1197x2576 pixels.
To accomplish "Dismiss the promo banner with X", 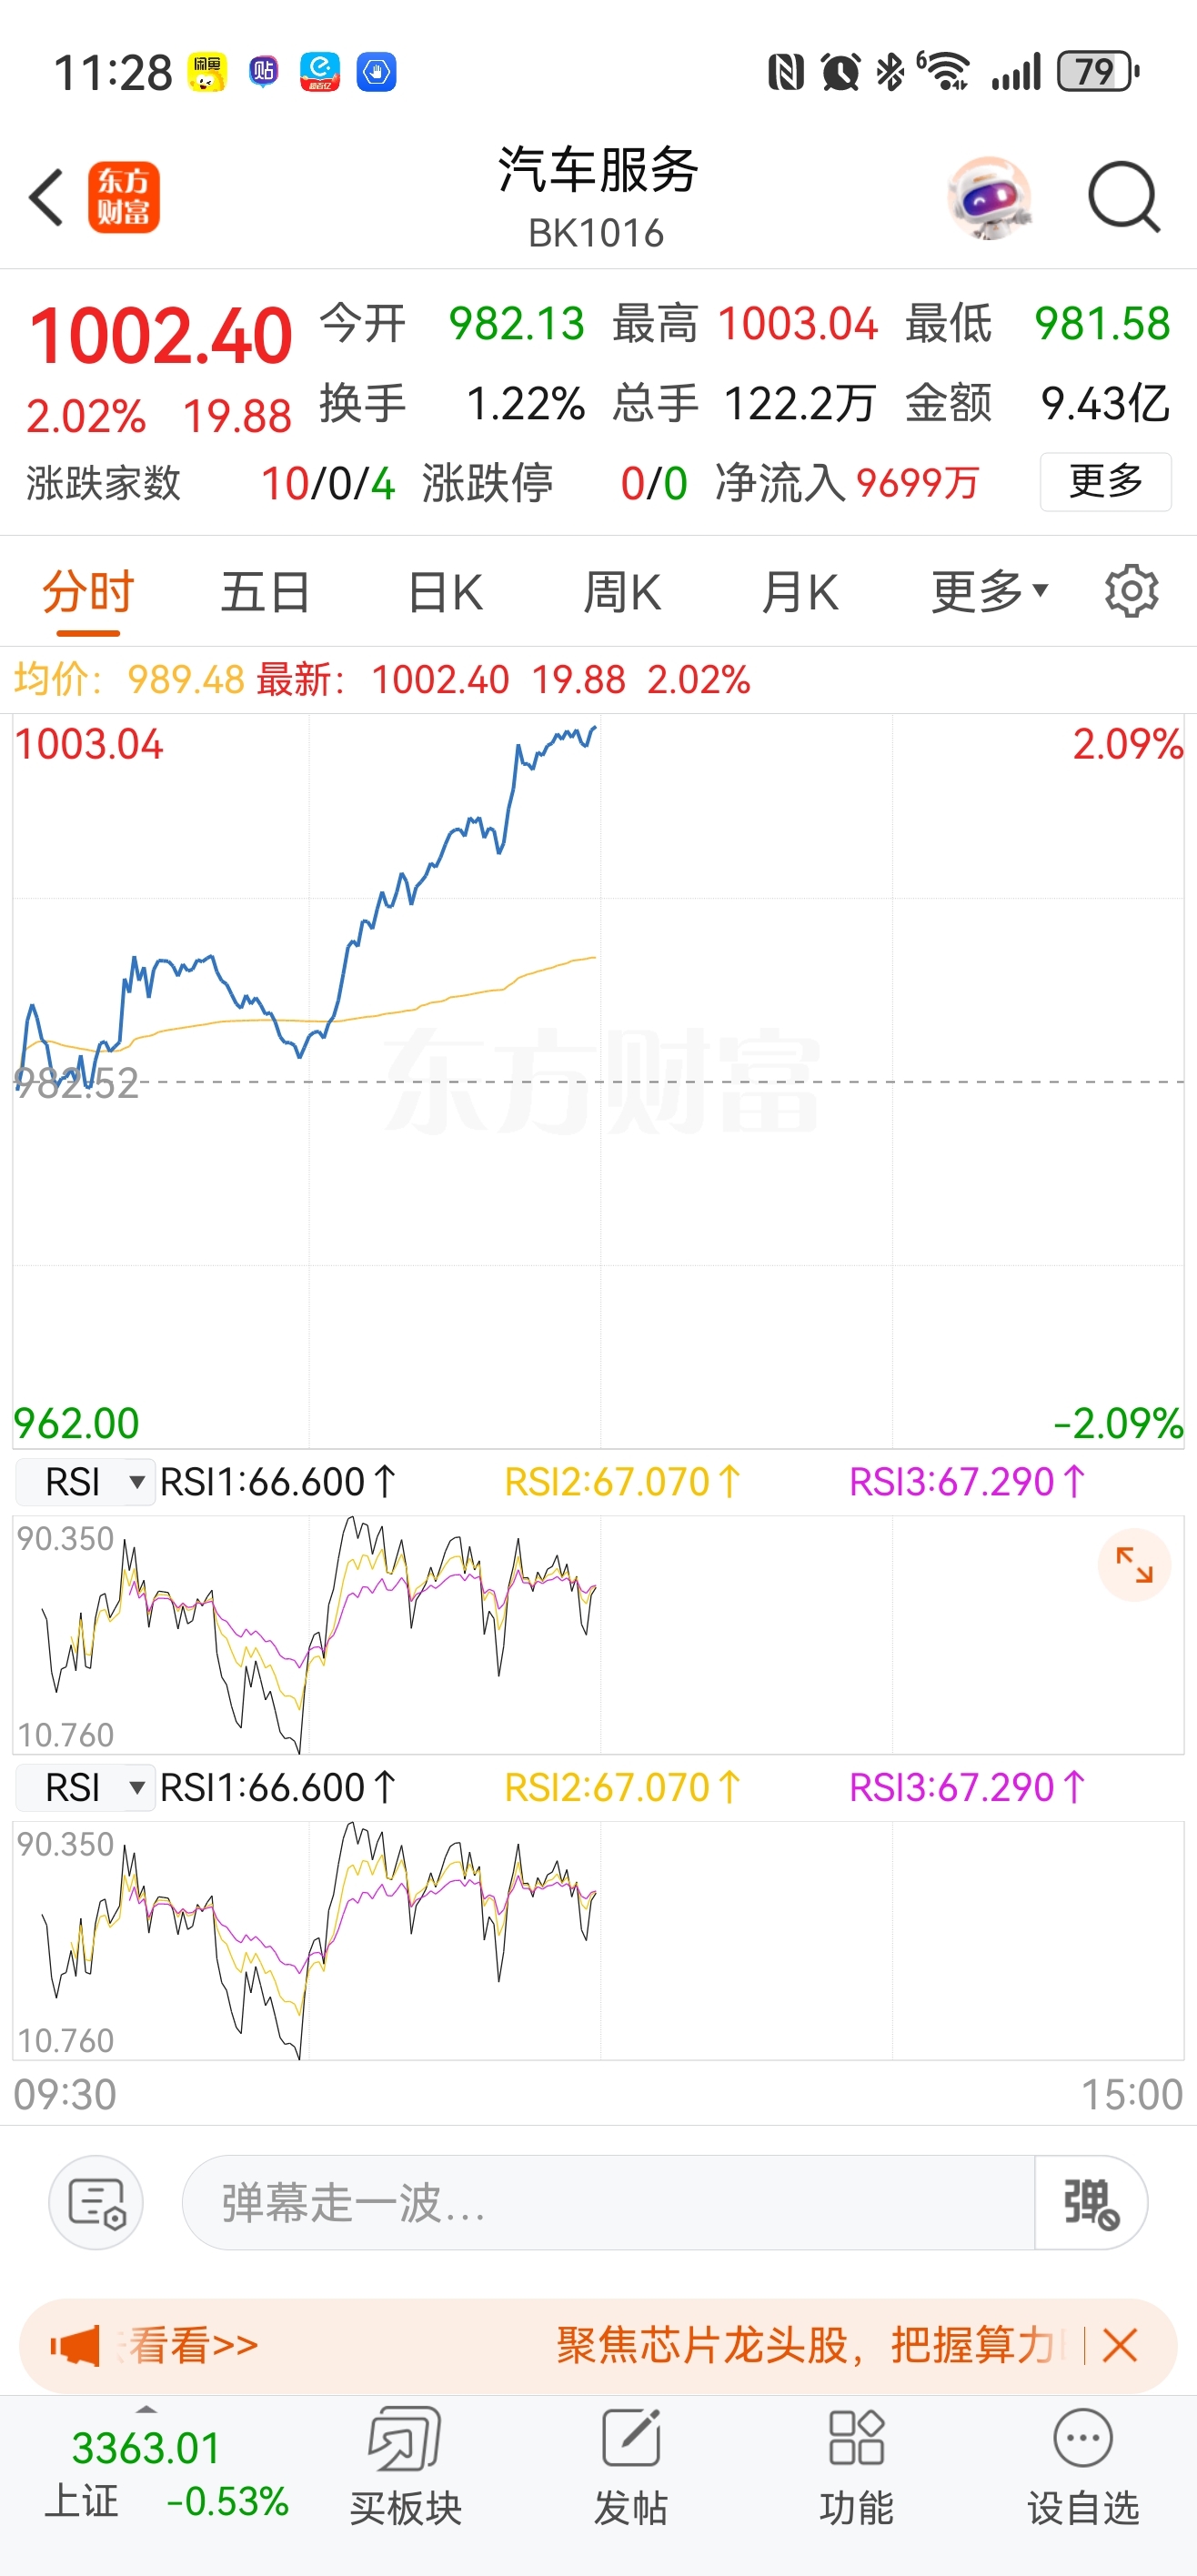I will coord(1119,2344).
